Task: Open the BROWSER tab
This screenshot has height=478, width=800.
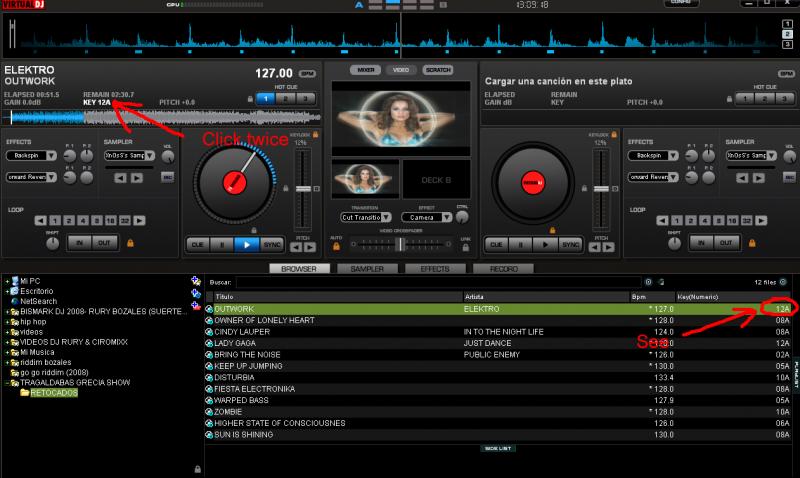Action: pyautogui.click(x=299, y=268)
